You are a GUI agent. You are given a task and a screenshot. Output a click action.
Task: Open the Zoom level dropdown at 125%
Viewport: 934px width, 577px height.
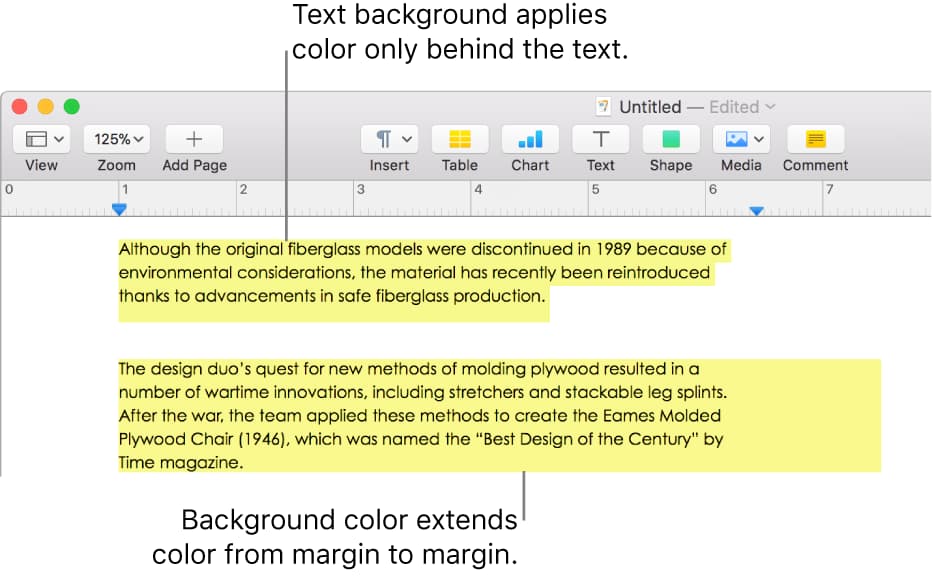click(x=116, y=139)
